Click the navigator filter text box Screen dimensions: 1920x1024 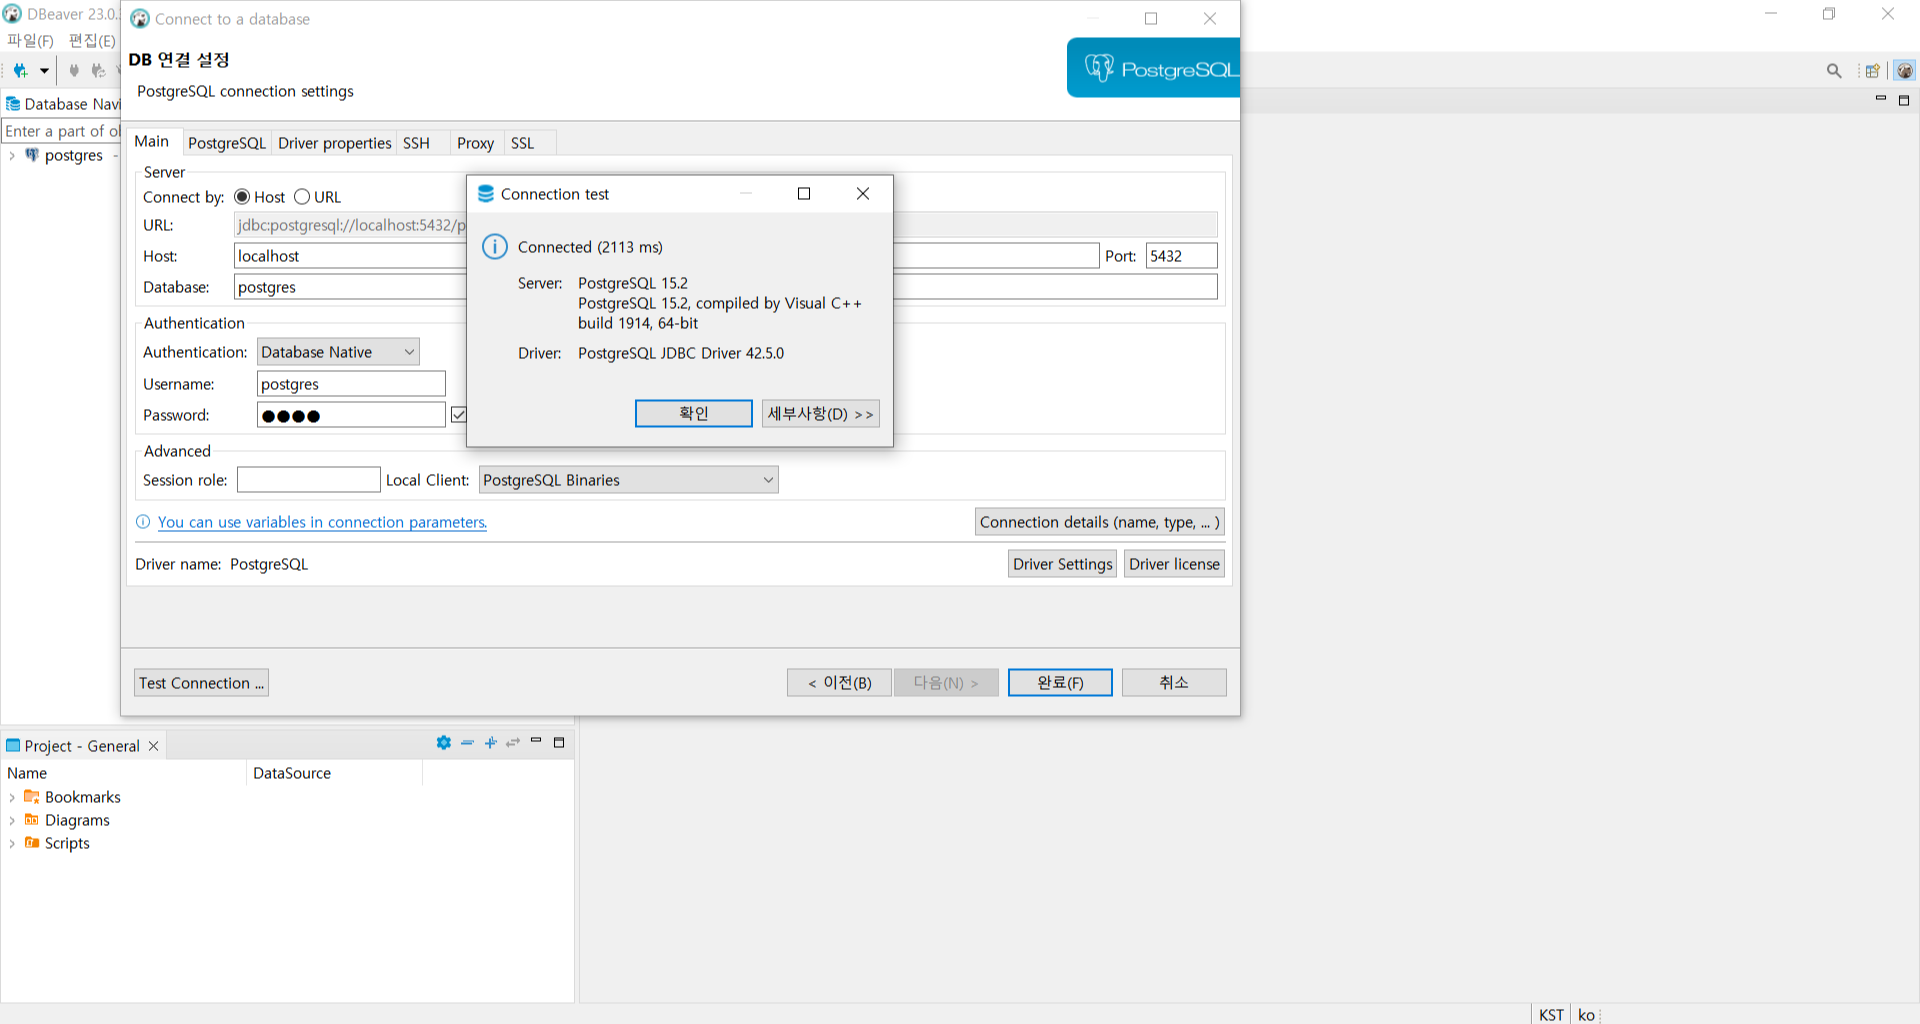(x=61, y=131)
